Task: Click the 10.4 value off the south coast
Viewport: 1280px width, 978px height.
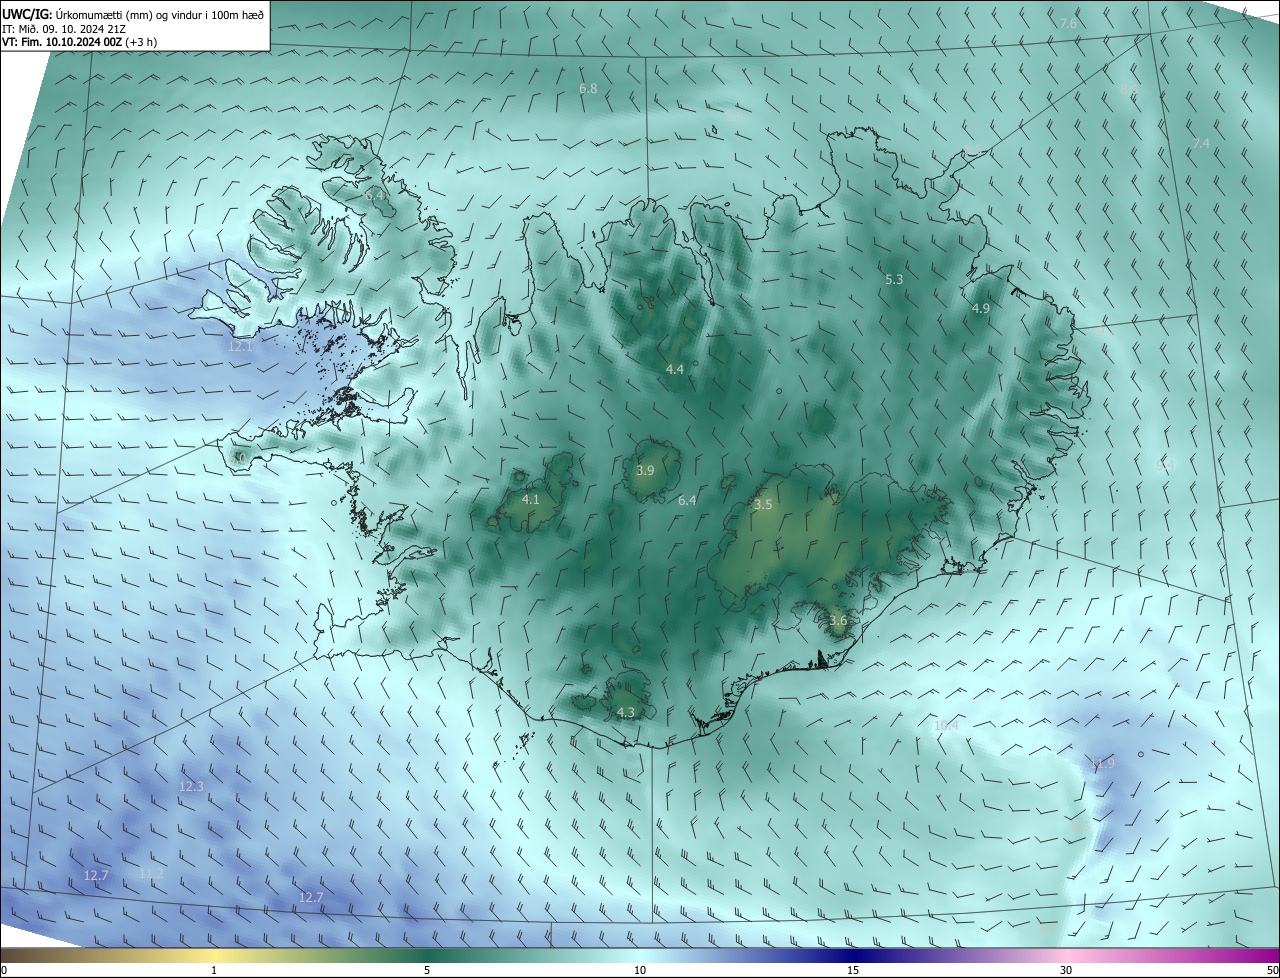Action: pos(945,726)
